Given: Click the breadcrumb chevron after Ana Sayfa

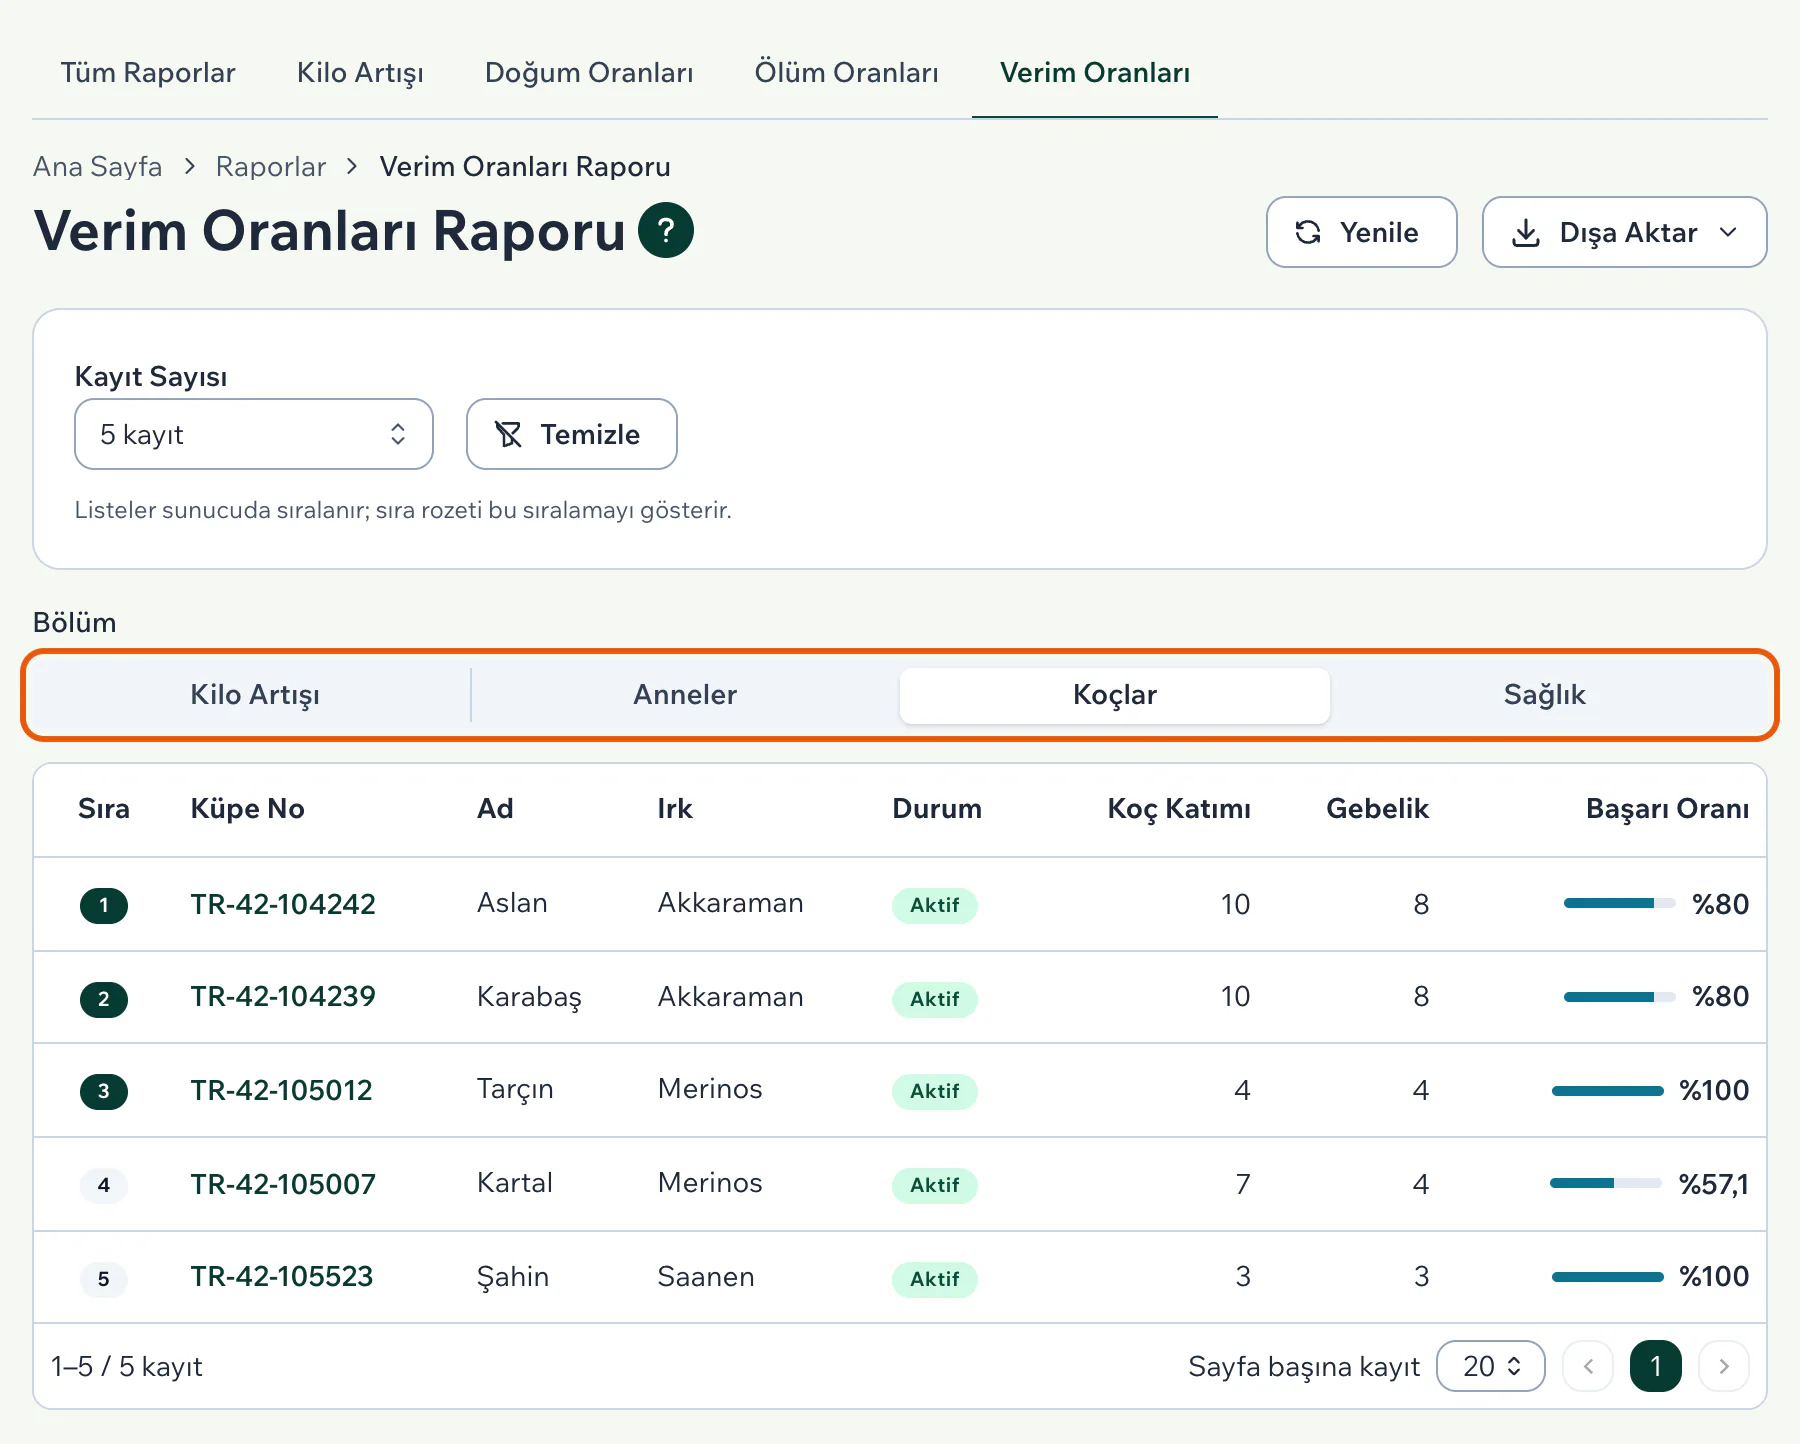Looking at the screenshot, I should [189, 166].
